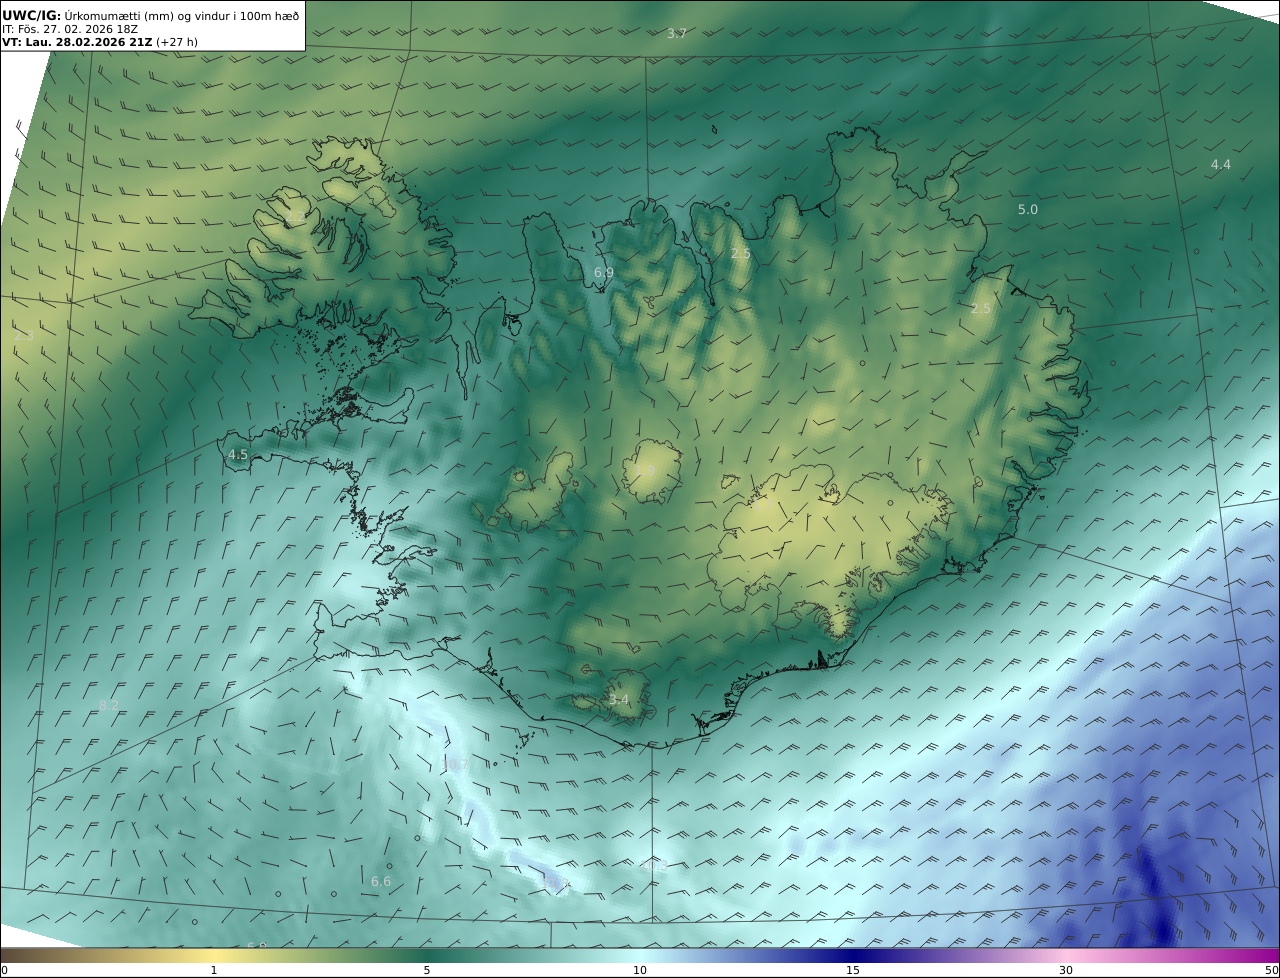The height and width of the screenshot is (978, 1280).
Task: Click the color scale tick labeled 50
Action: pyautogui.click(x=1272, y=971)
